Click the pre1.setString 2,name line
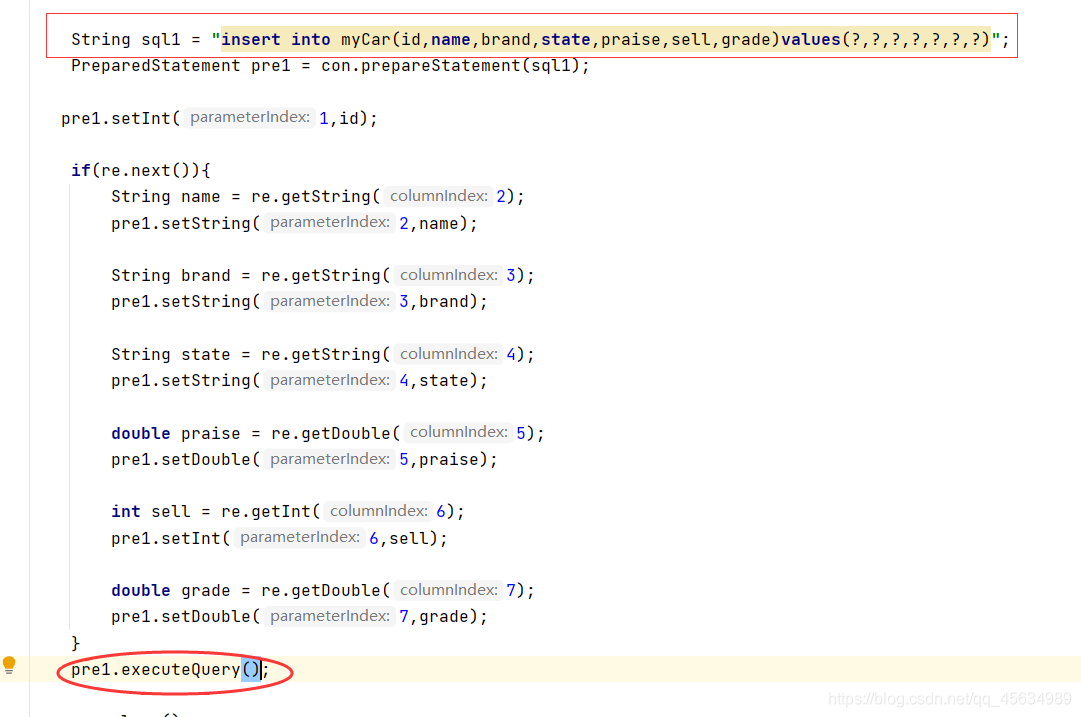This screenshot has height=717, width=1081. 294,223
